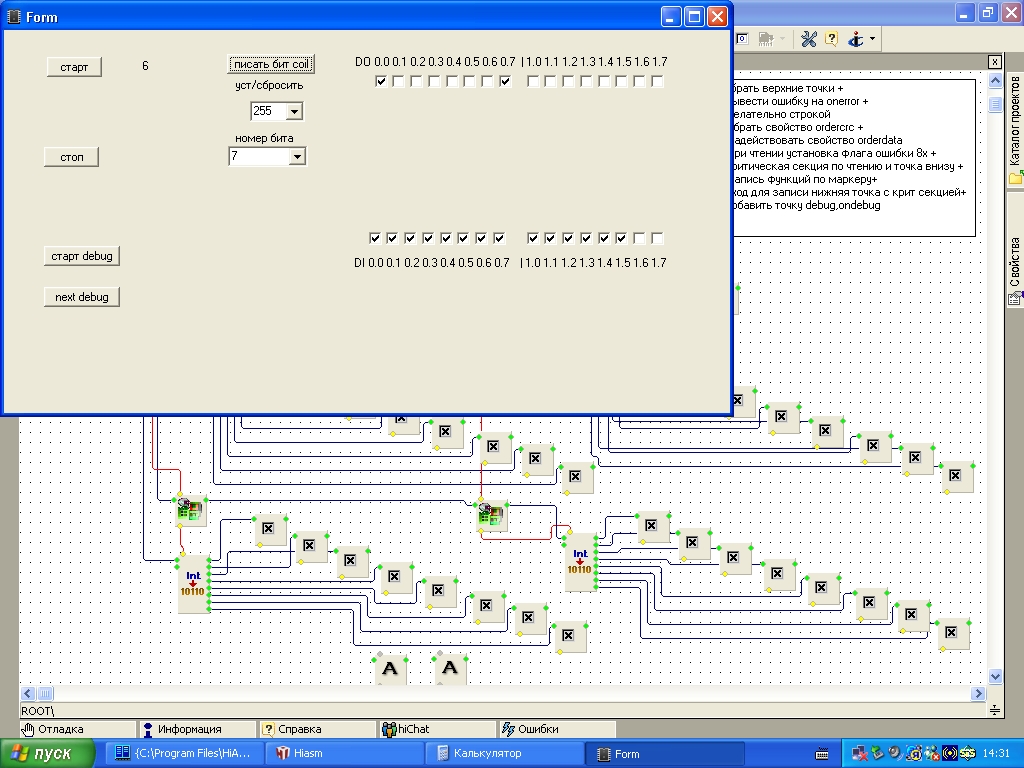Uncheck the DI 0.7 checkbox
1024x768 pixels.
point(499,238)
